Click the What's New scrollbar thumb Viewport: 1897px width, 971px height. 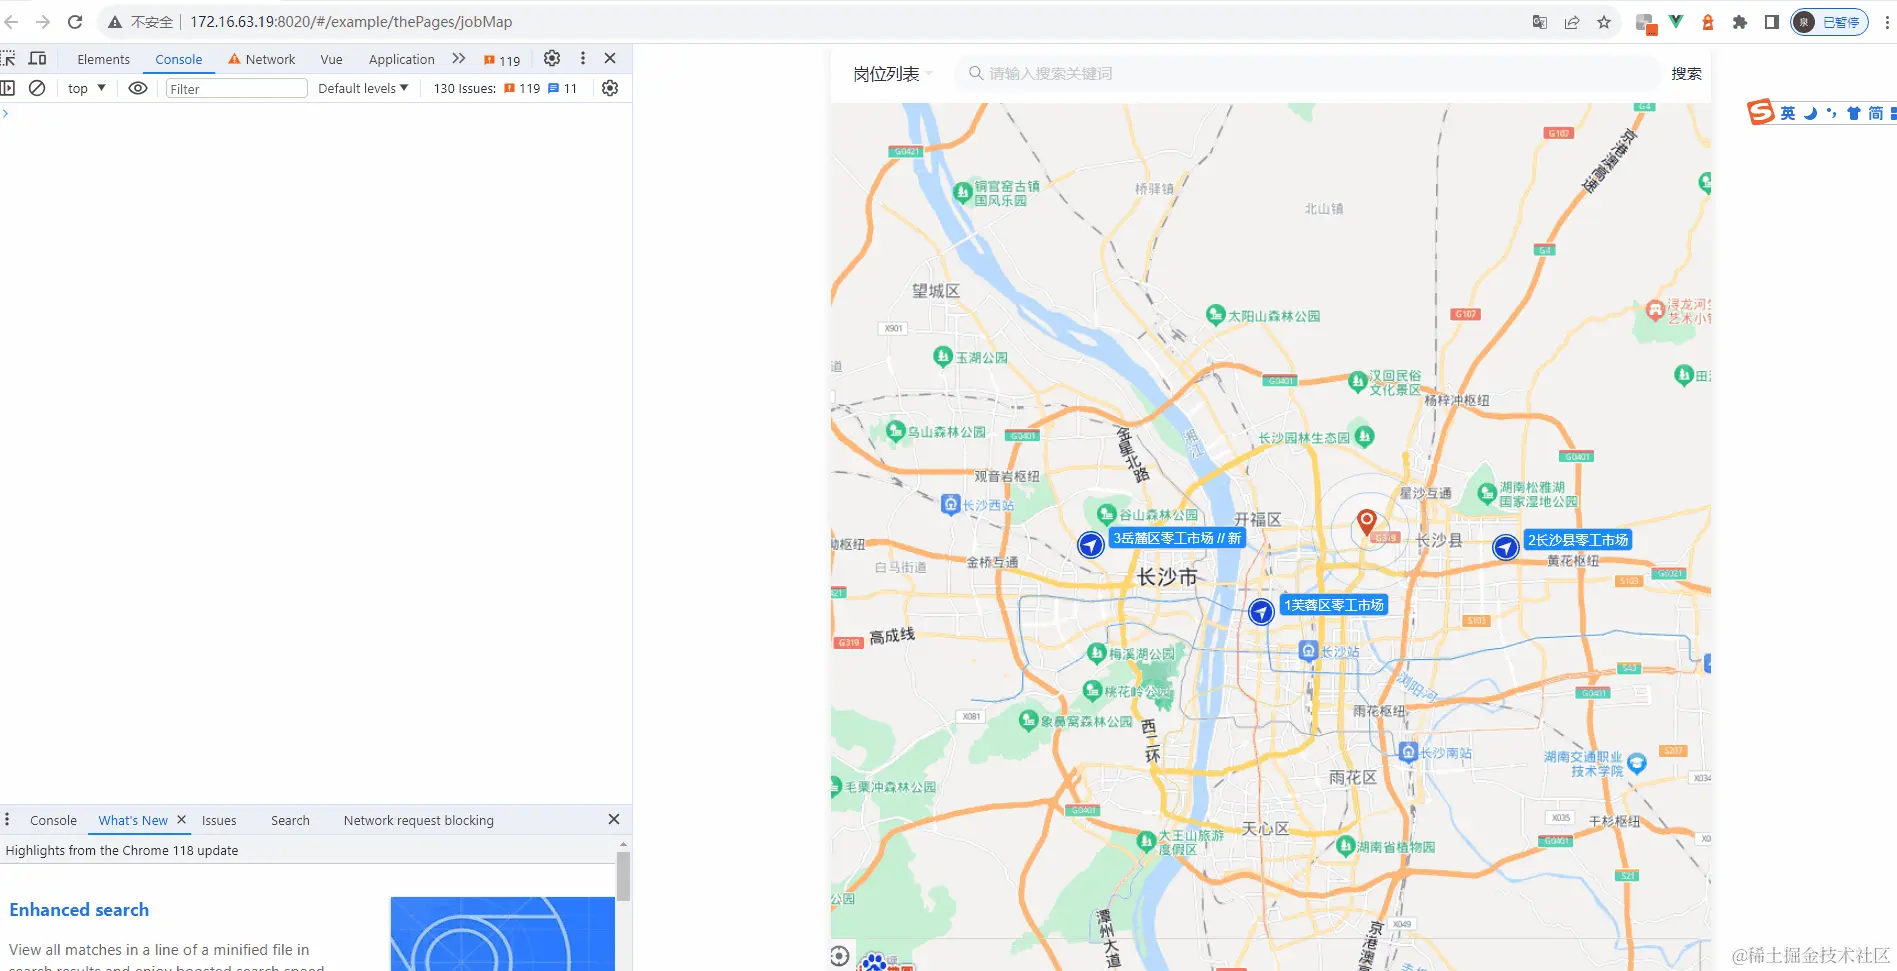tap(623, 877)
